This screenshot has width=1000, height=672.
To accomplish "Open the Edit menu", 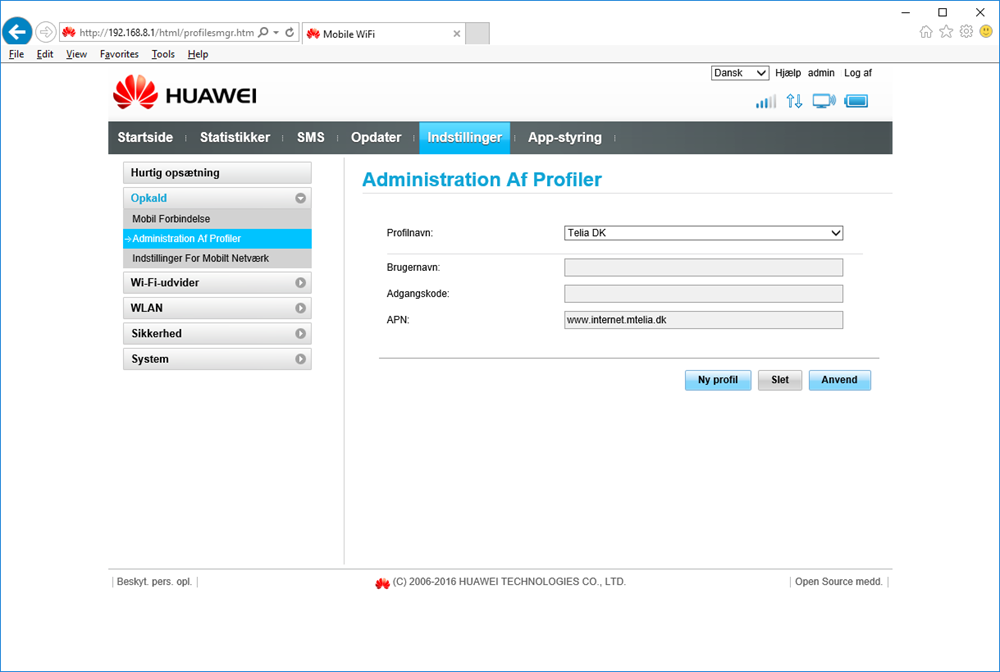I will coord(45,54).
